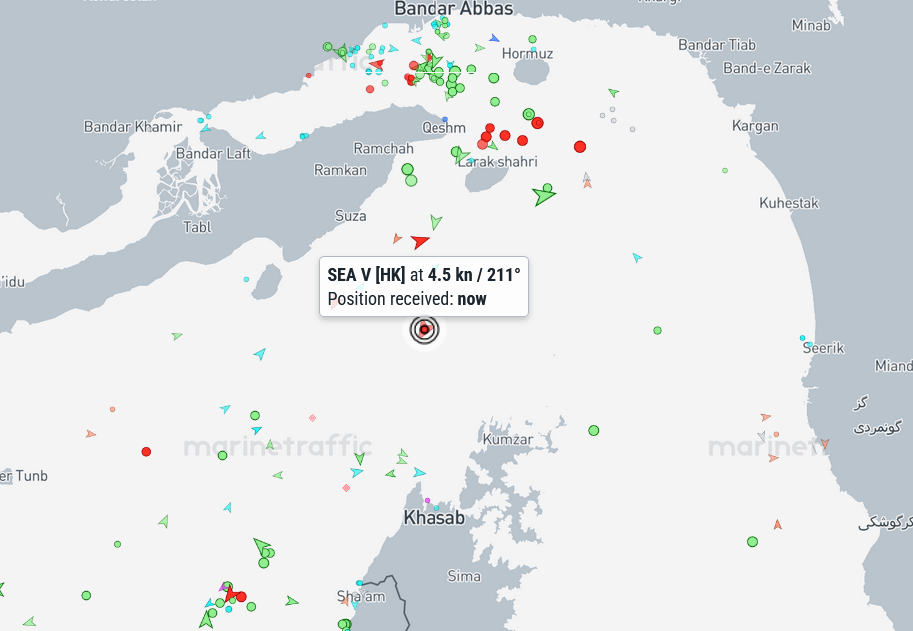Click the Larak shahri label
Image resolution: width=913 pixels, height=631 pixels.
click(497, 162)
